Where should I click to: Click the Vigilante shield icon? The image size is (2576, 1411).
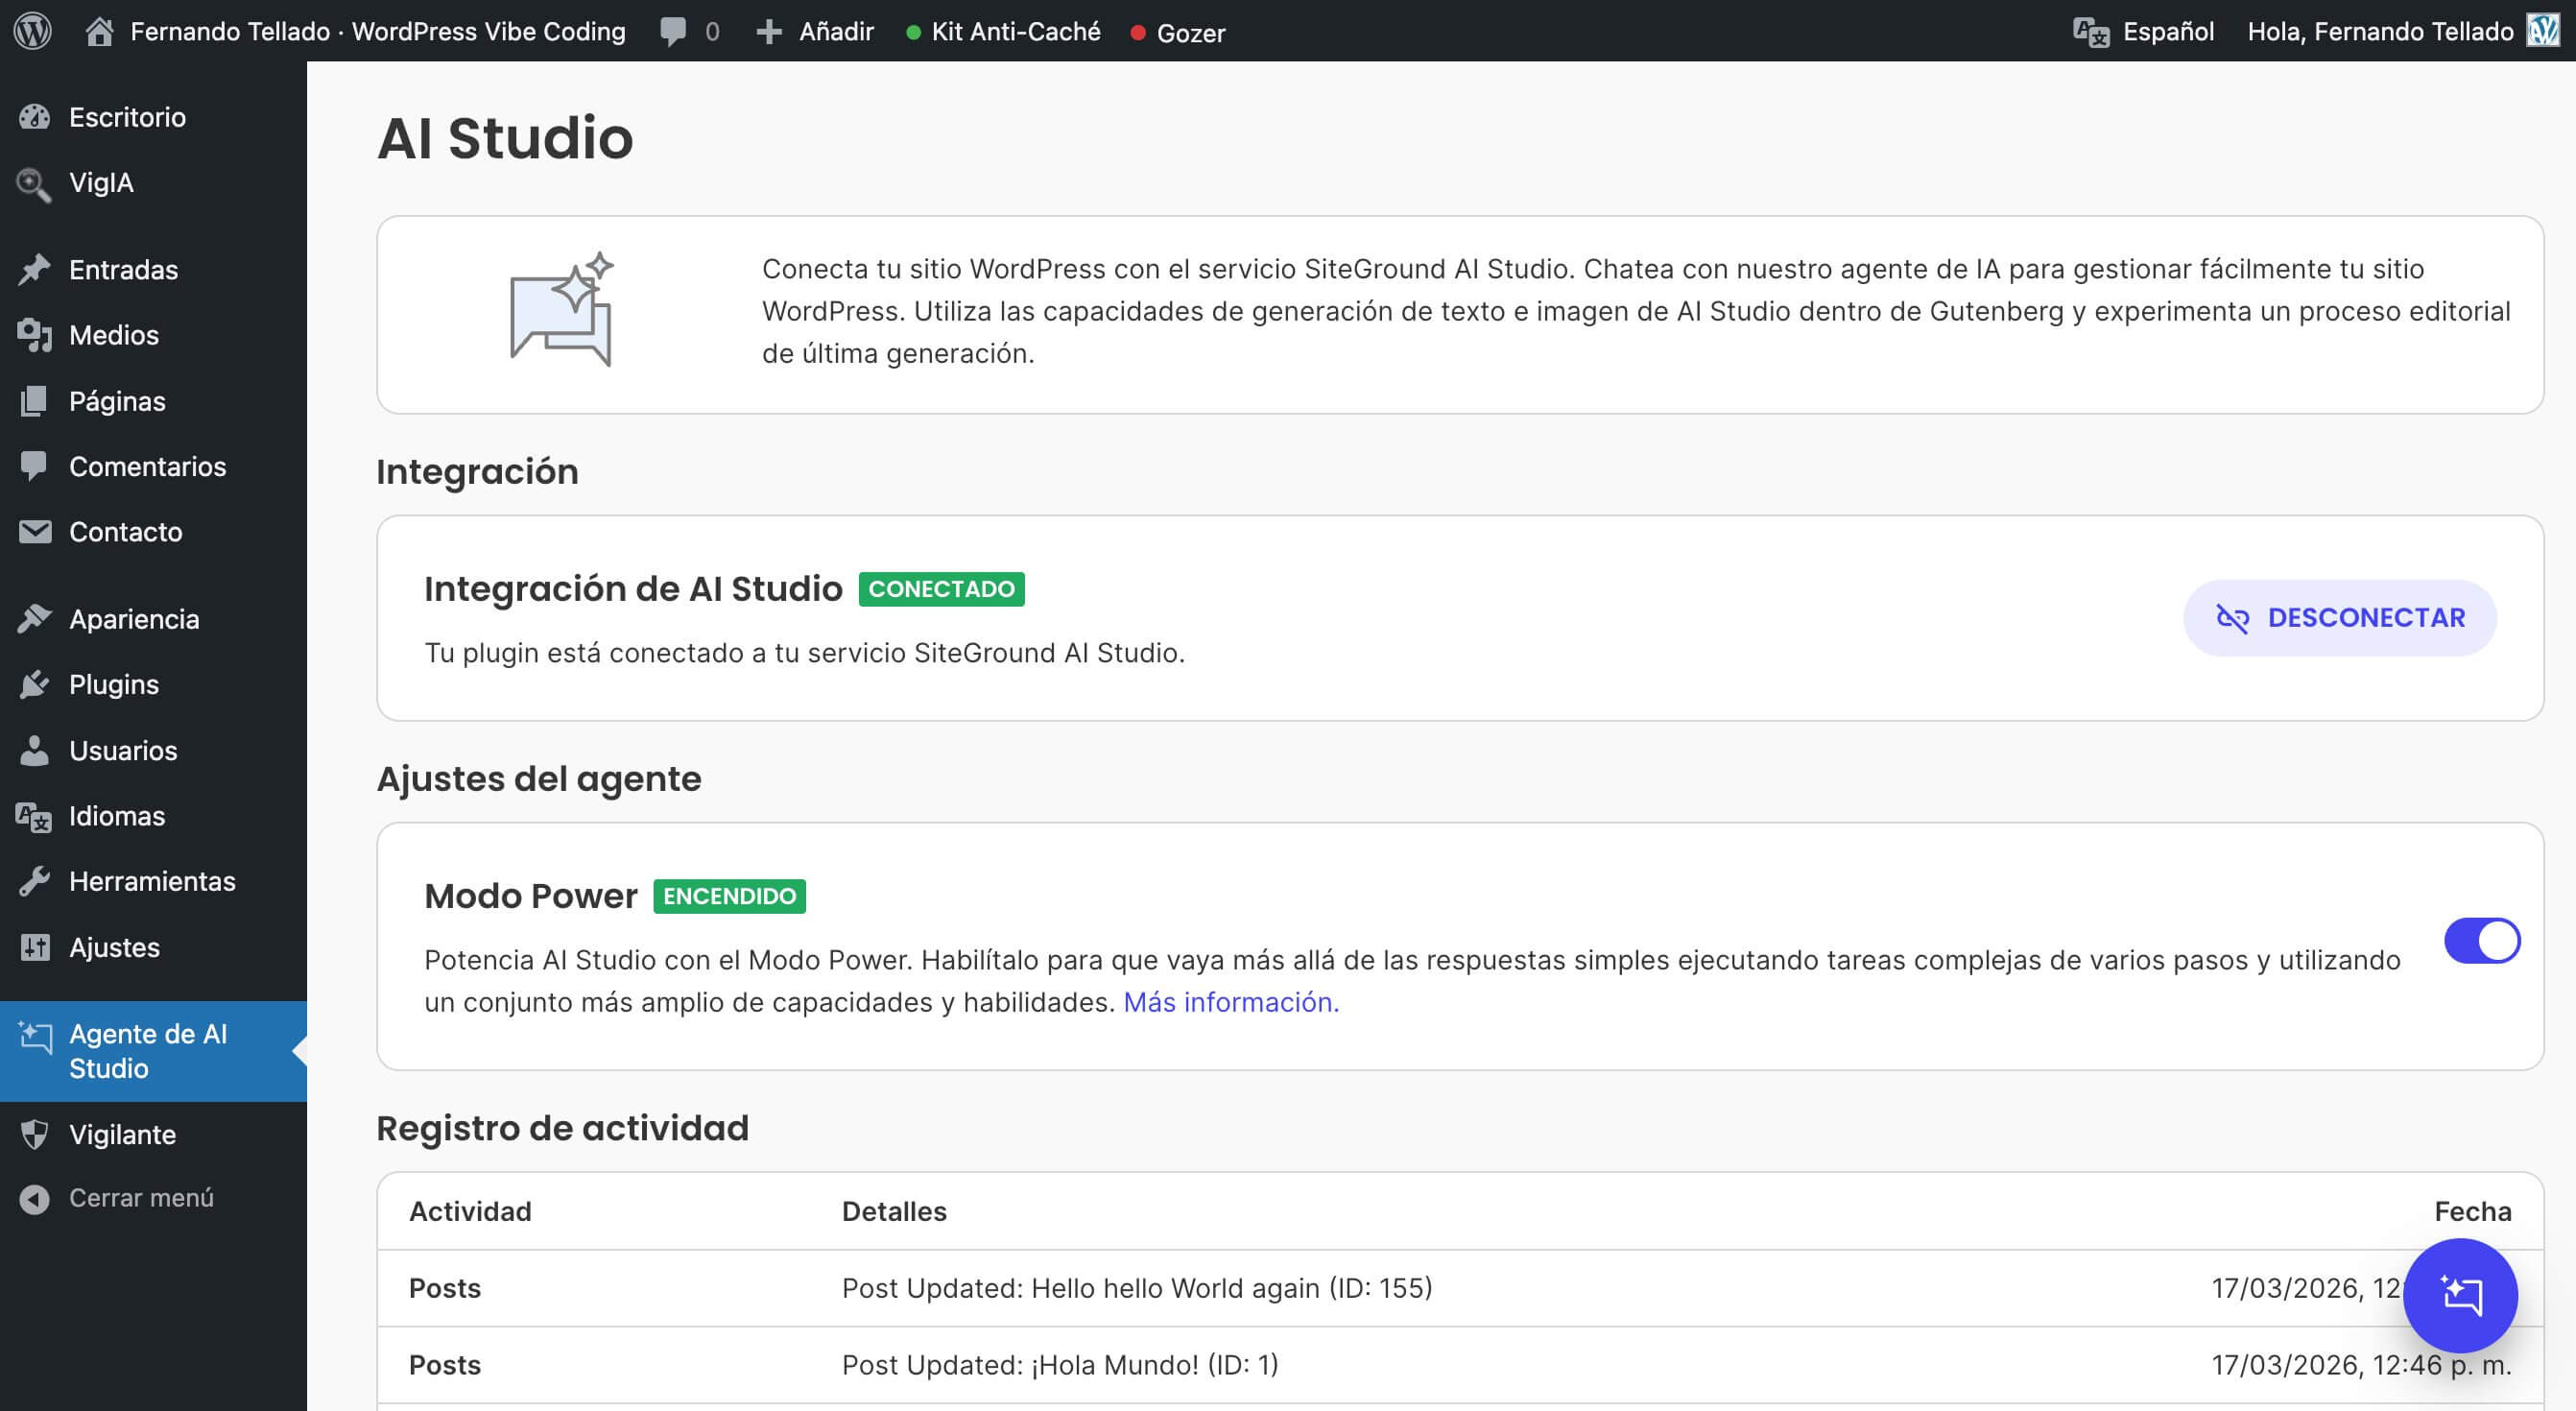tap(34, 1134)
